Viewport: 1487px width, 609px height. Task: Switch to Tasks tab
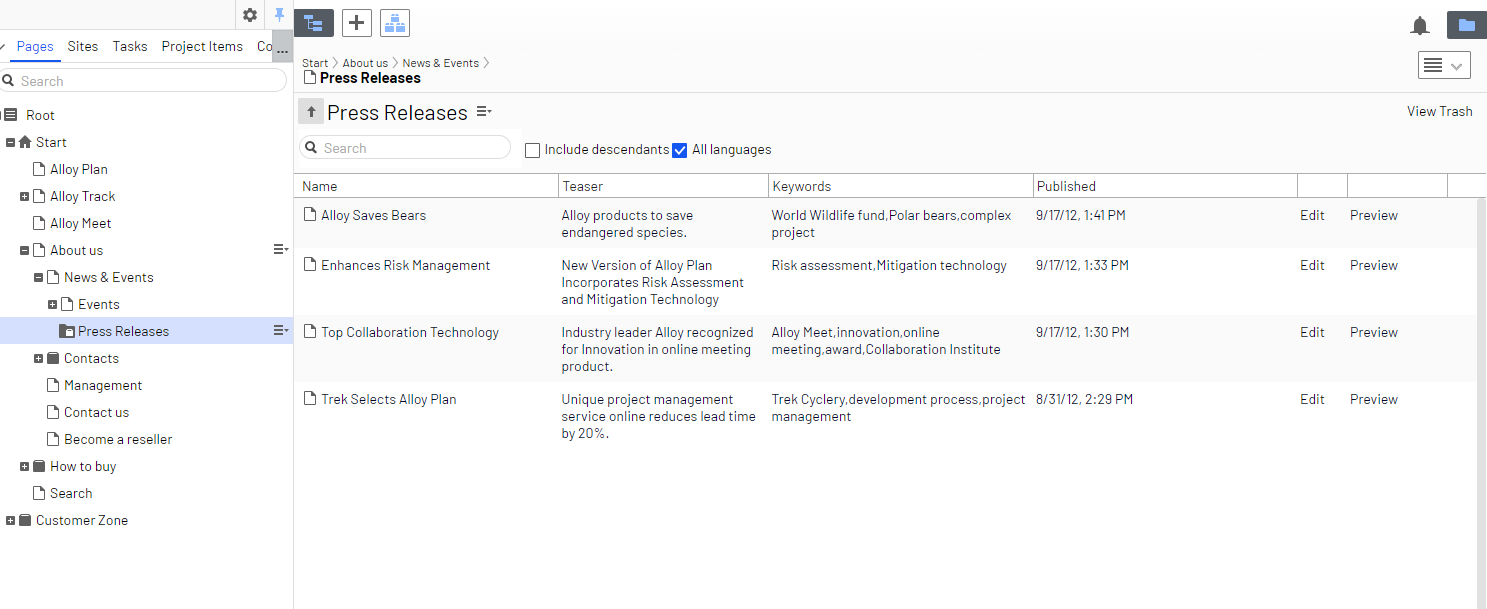[130, 46]
